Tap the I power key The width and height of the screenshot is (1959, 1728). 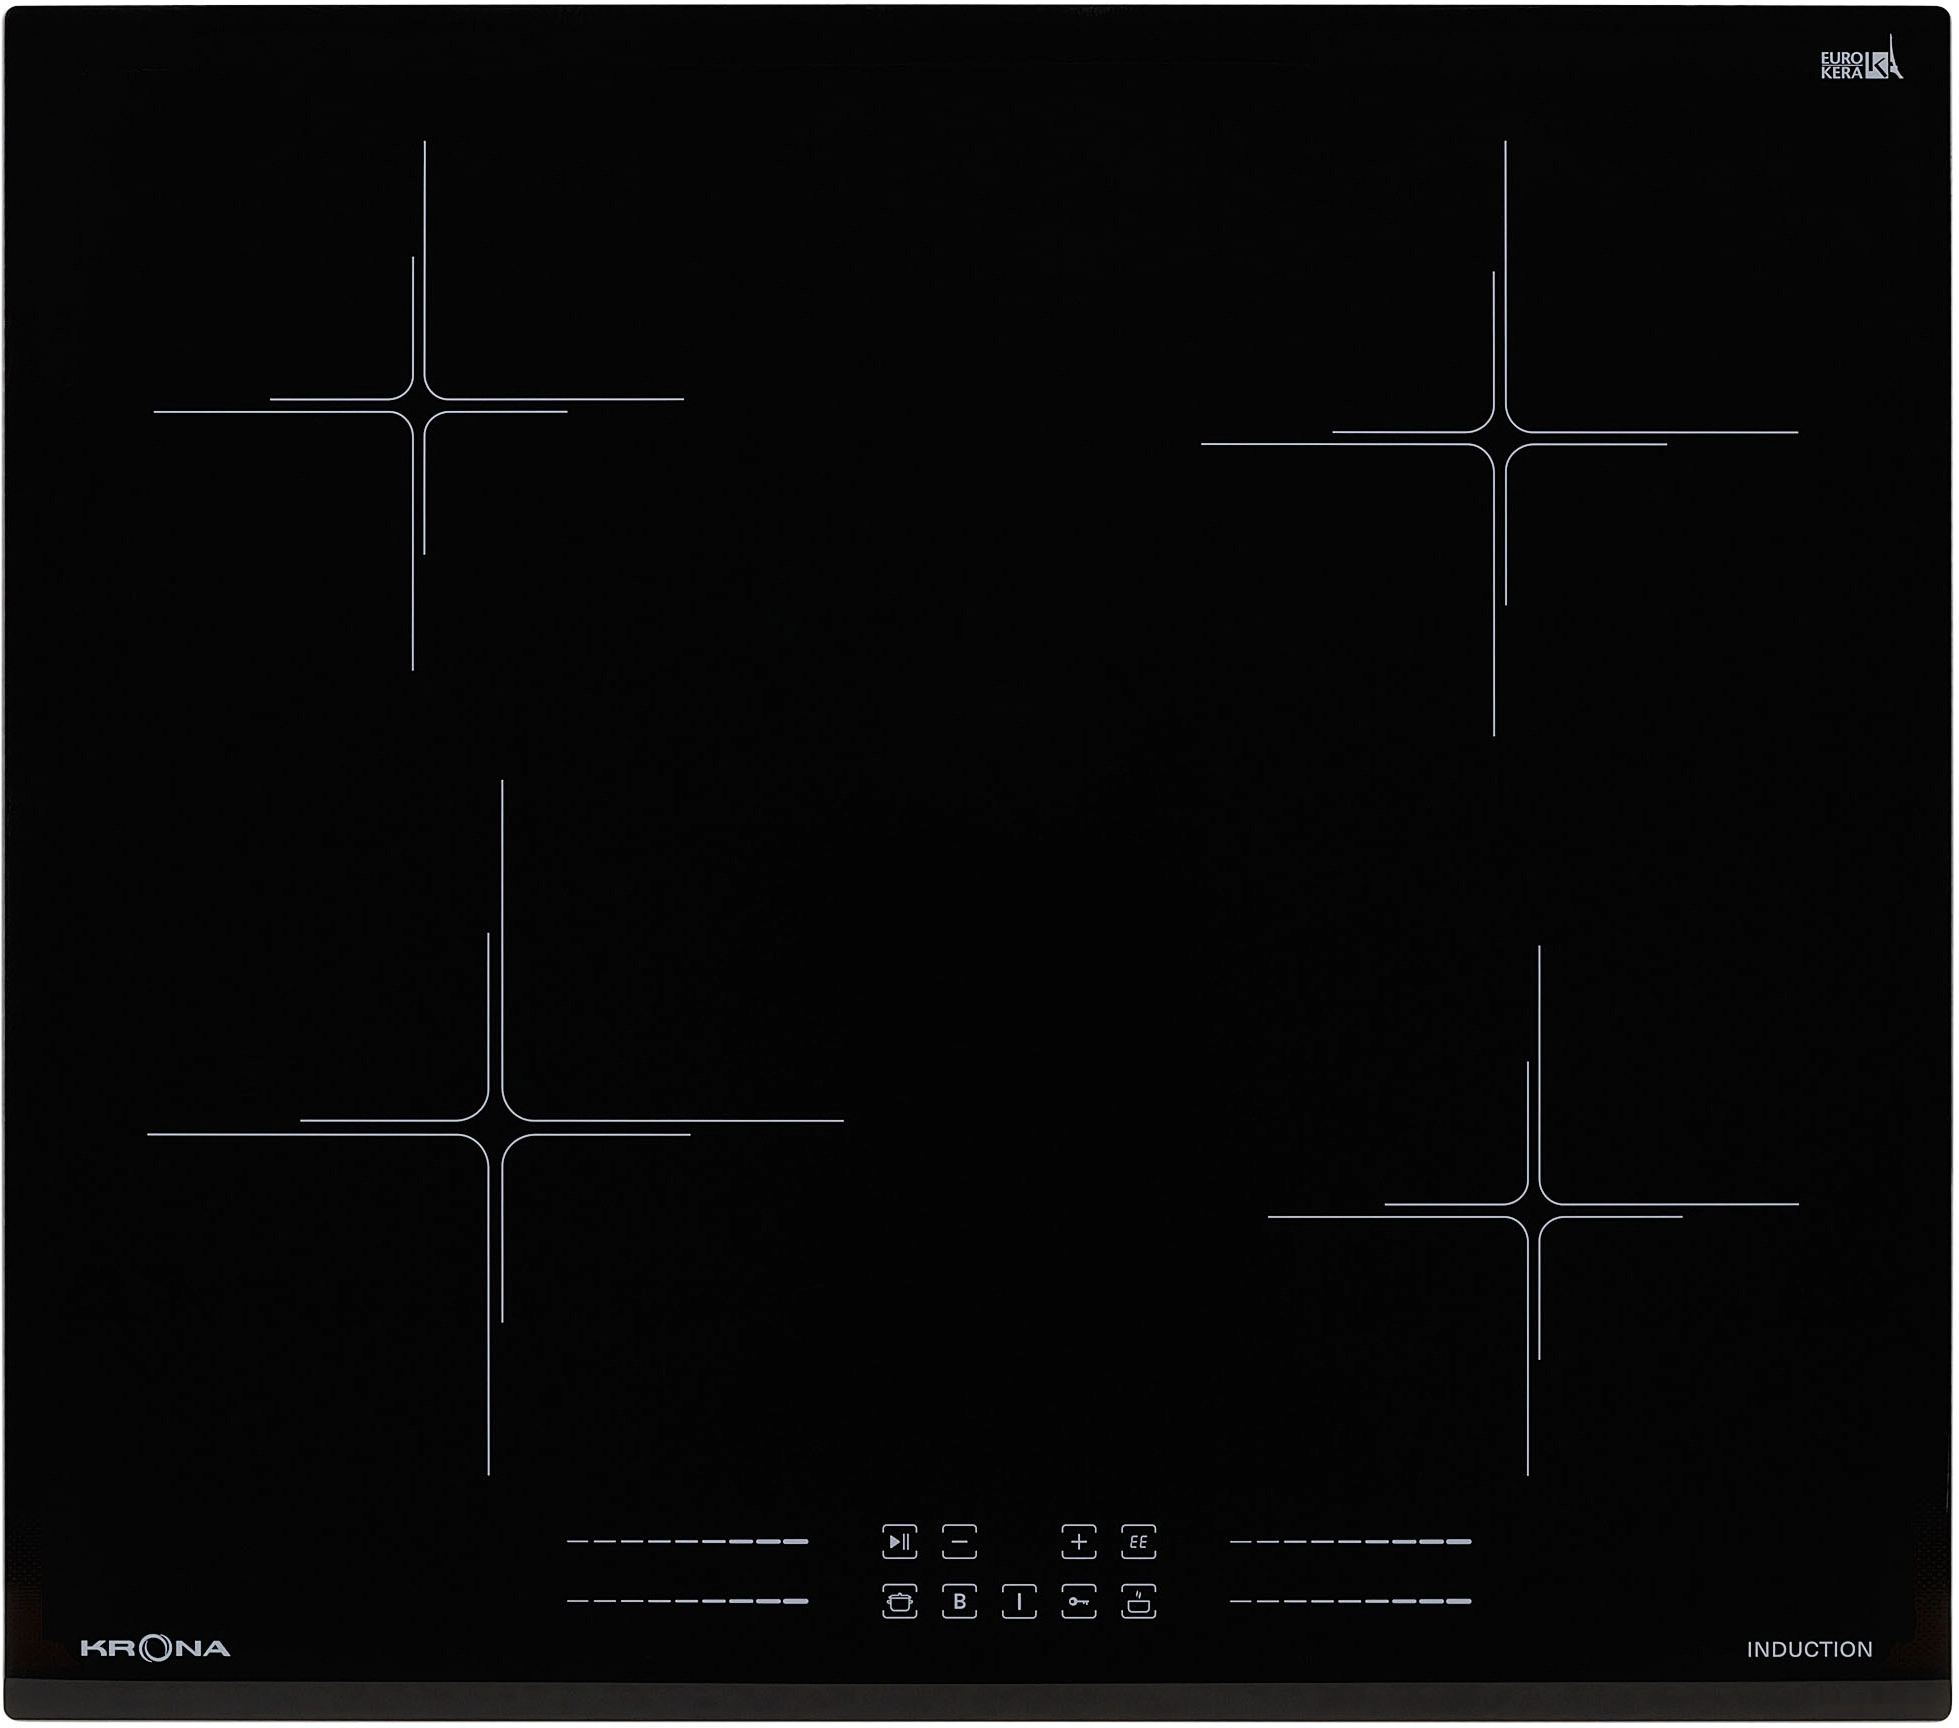point(1020,1602)
